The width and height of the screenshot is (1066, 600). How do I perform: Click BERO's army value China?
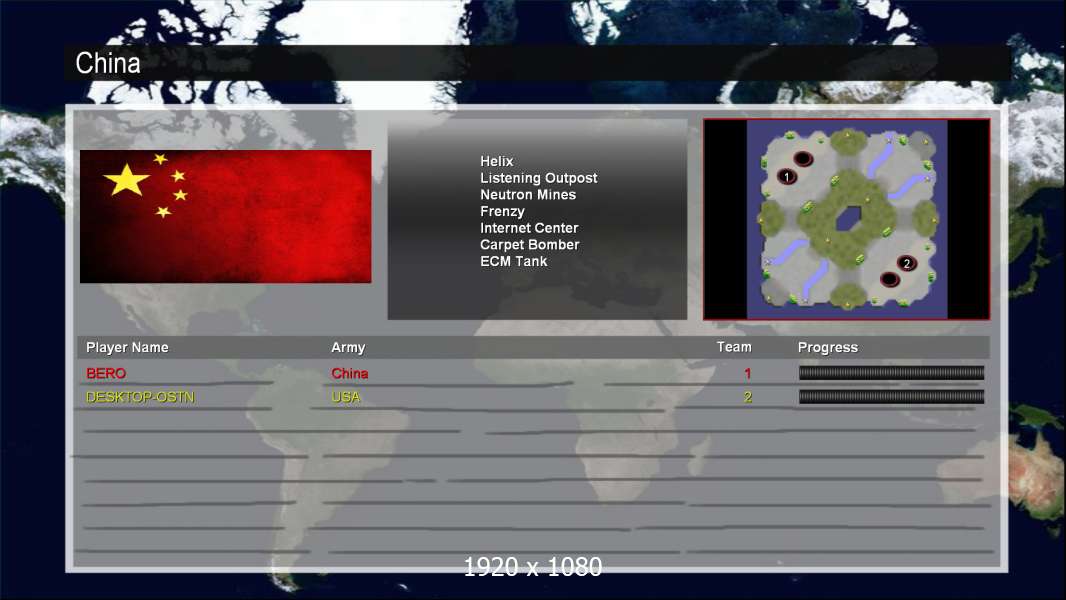(349, 373)
